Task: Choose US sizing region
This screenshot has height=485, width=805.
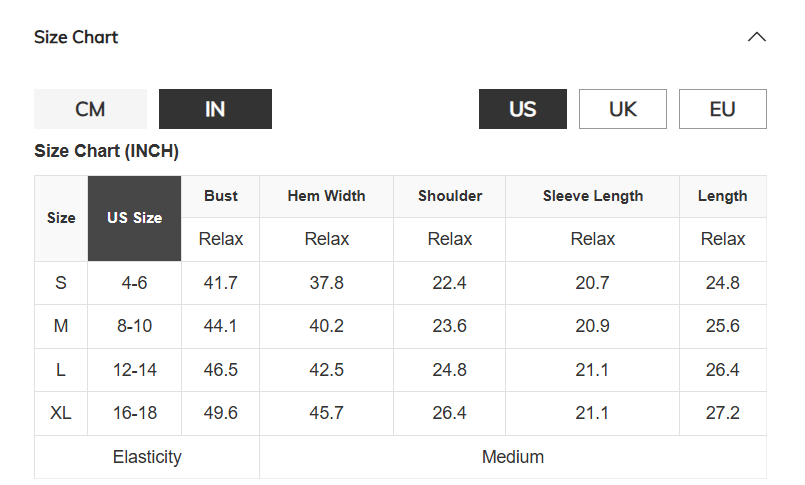Action: pyautogui.click(x=523, y=109)
